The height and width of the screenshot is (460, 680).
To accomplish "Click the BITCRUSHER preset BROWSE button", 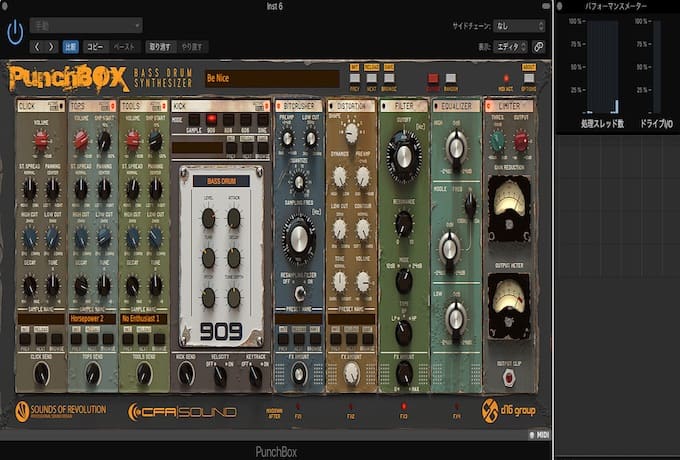I will tap(315, 339).
